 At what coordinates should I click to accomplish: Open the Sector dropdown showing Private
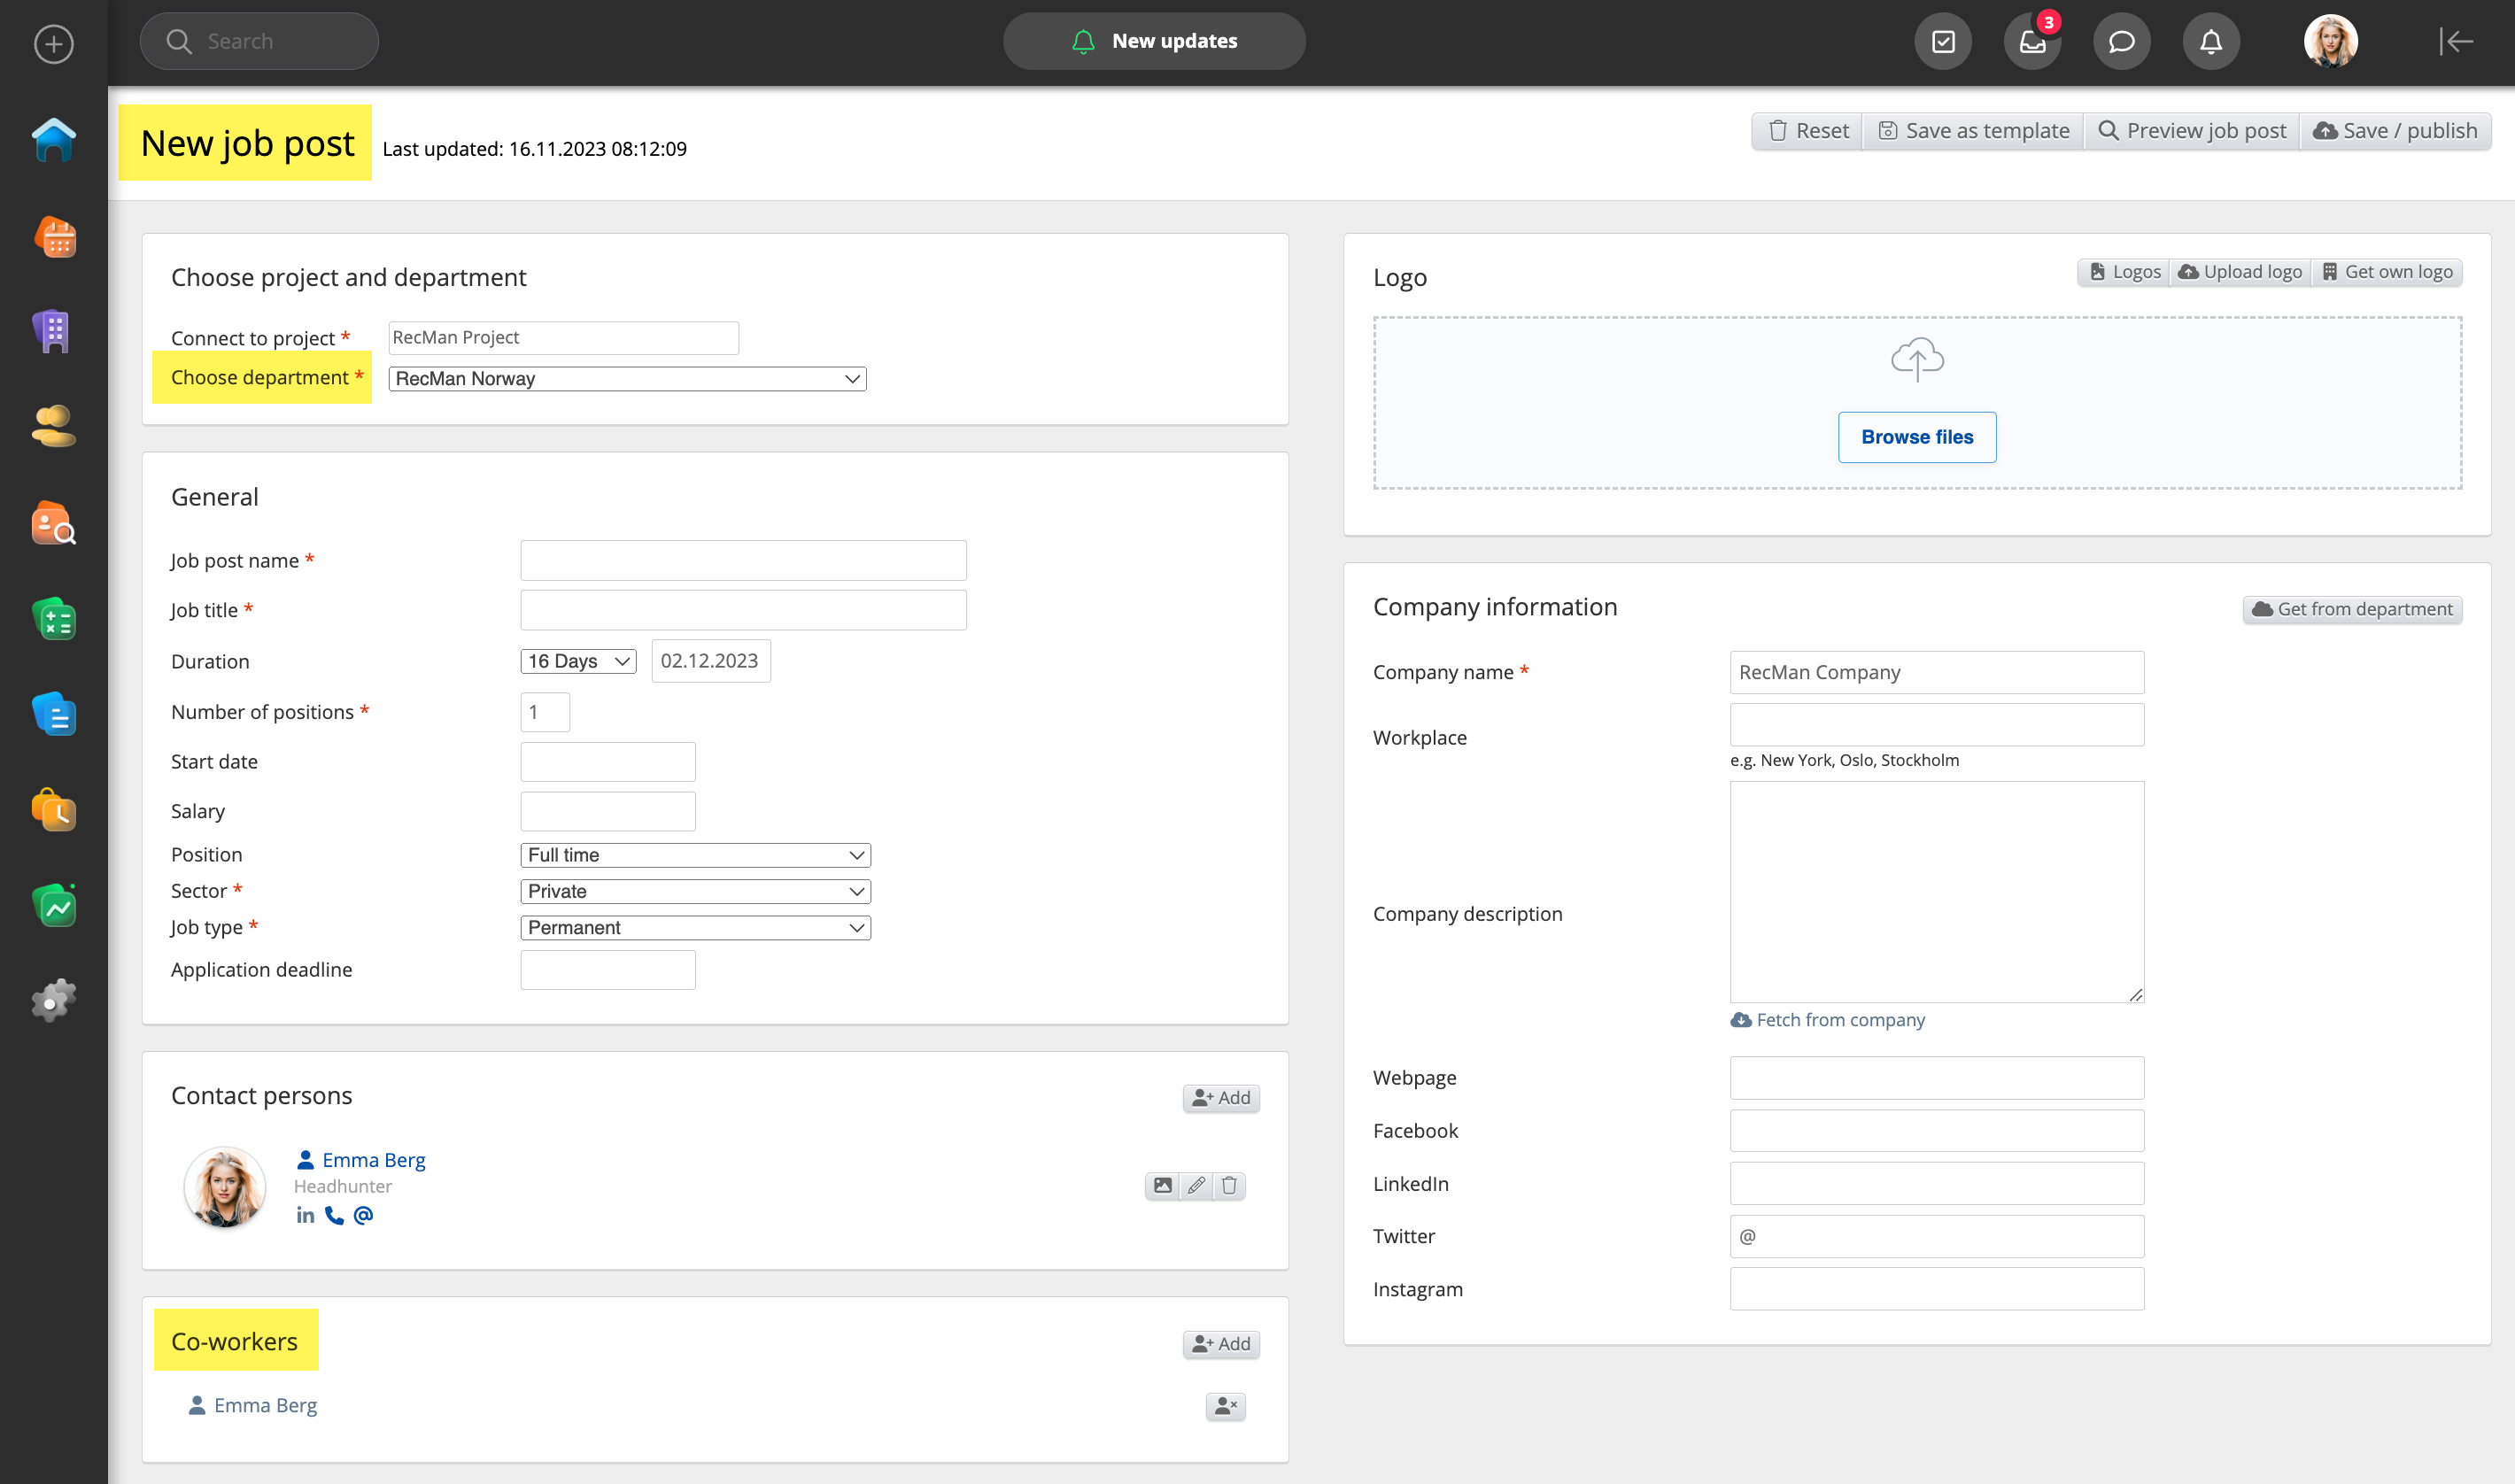(695, 891)
